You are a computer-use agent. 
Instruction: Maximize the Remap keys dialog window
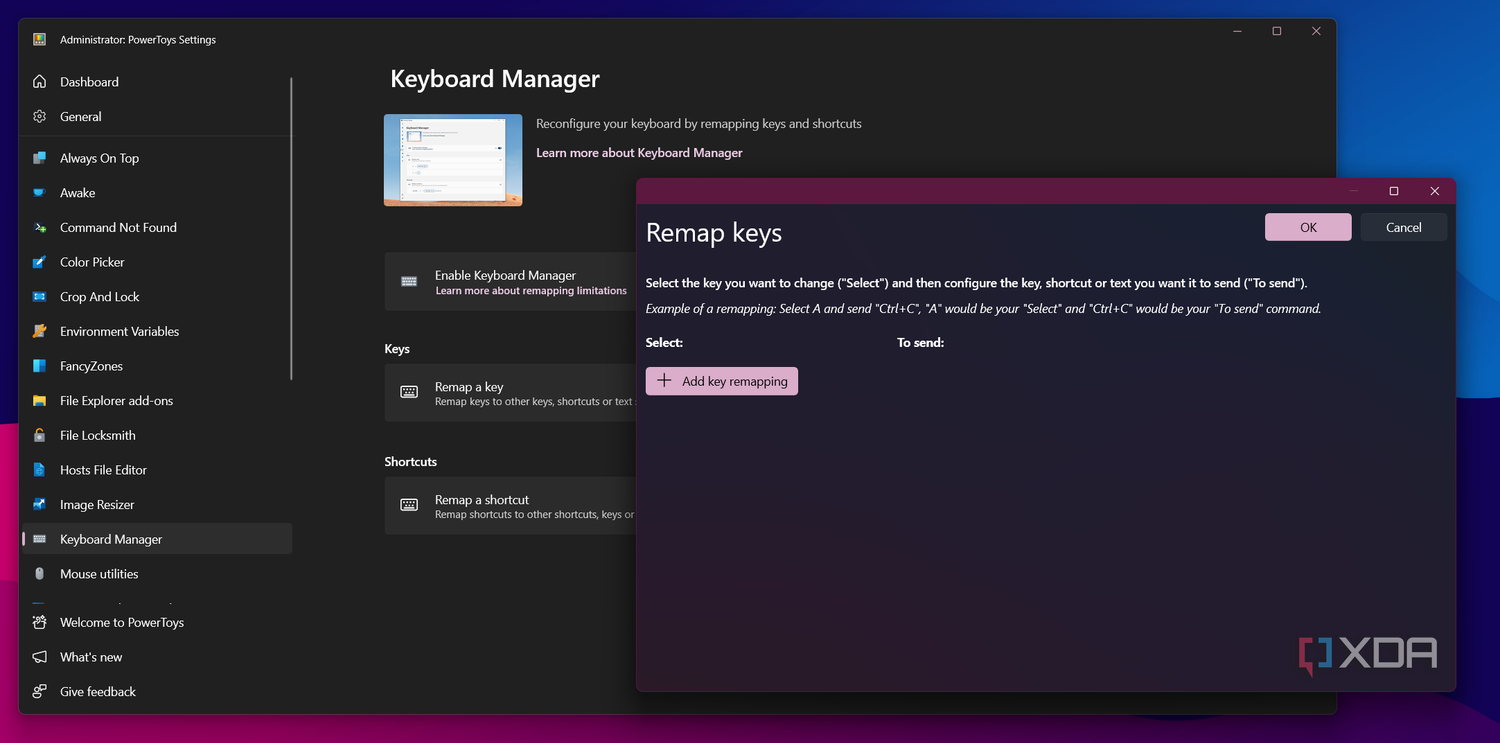[x=1394, y=191]
